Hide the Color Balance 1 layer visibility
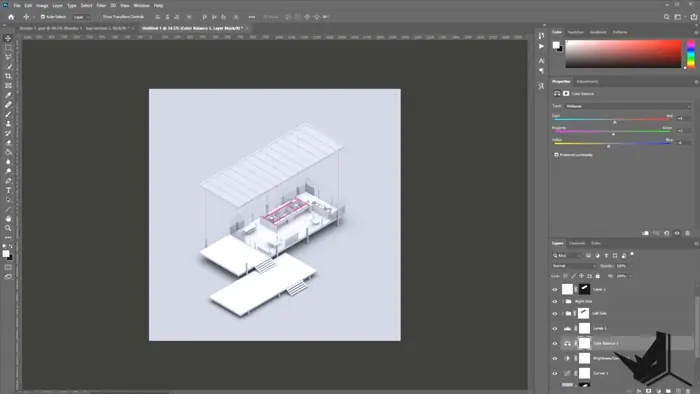700x394 pixels. tap(555, 344)
